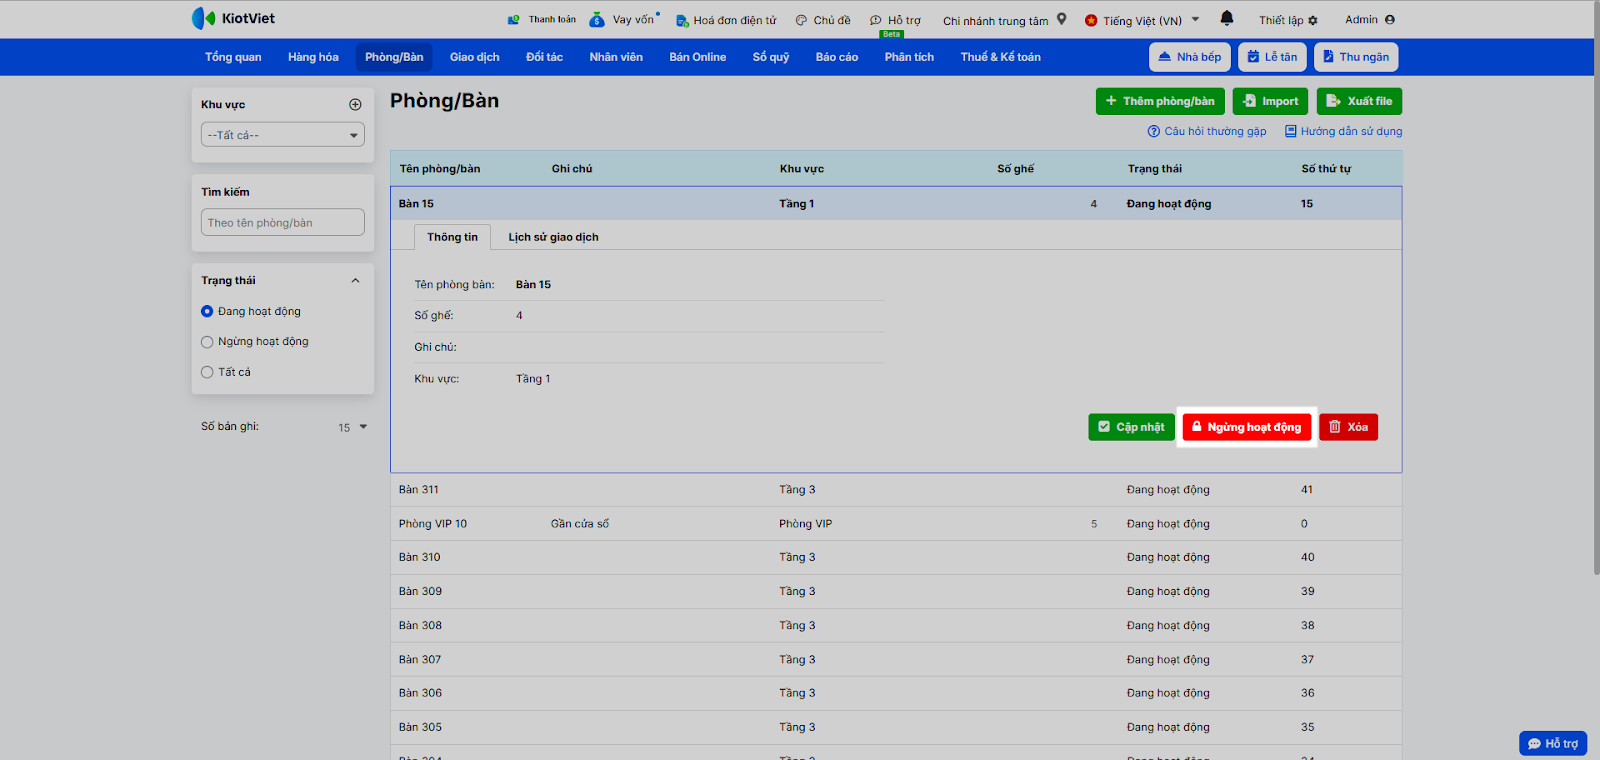Open the Lễ tân reception screen

pos(1272,57)
